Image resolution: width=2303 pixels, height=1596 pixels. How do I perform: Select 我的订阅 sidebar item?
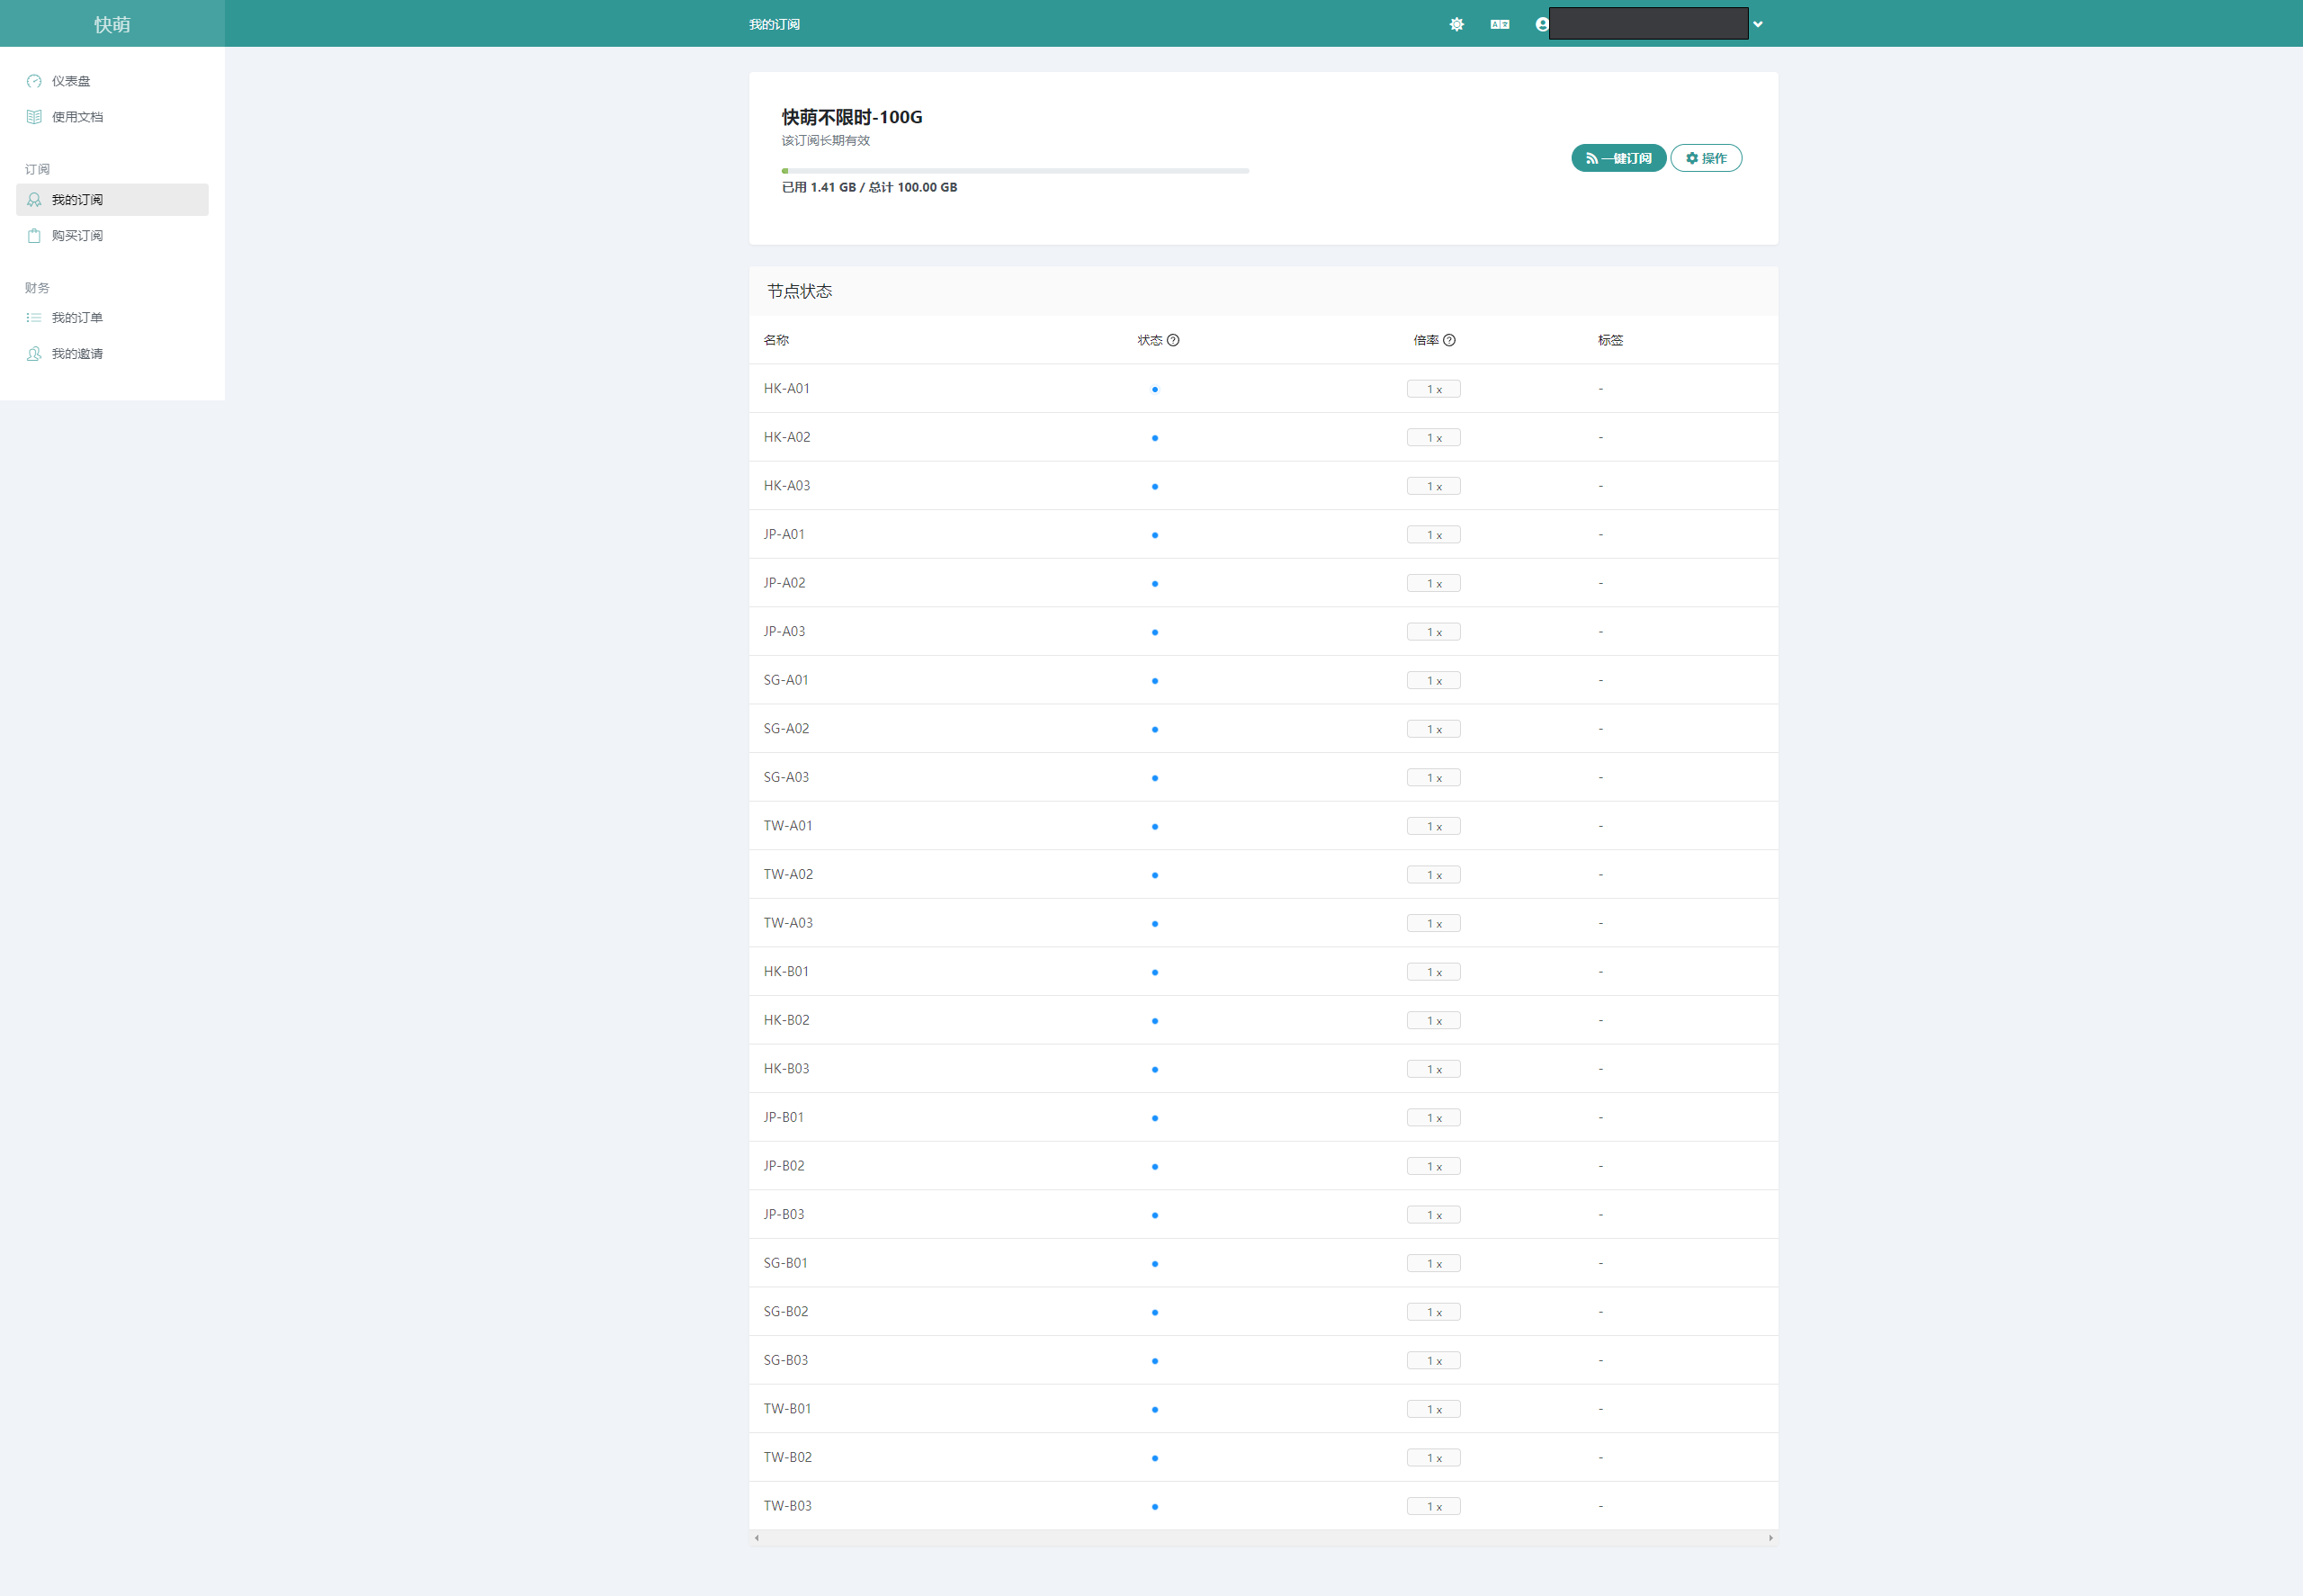tap(77, 200)
